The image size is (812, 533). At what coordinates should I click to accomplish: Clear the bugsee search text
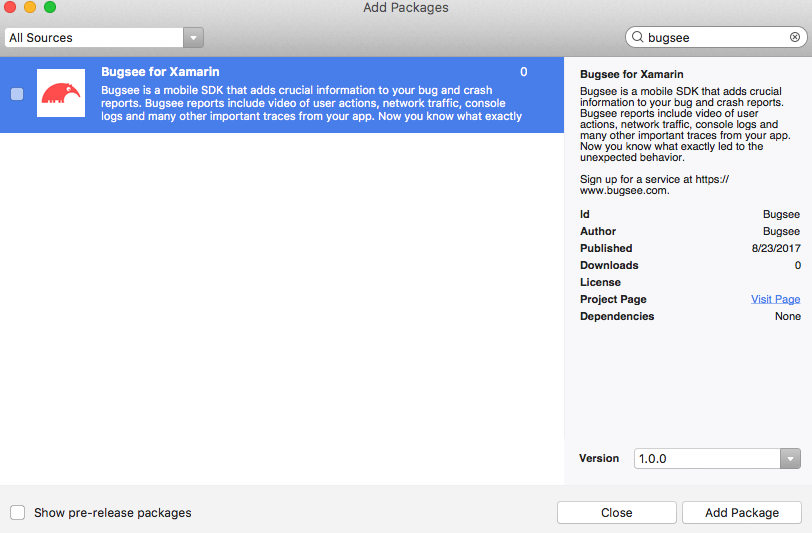pyautogui.click(x=795, y=37)
